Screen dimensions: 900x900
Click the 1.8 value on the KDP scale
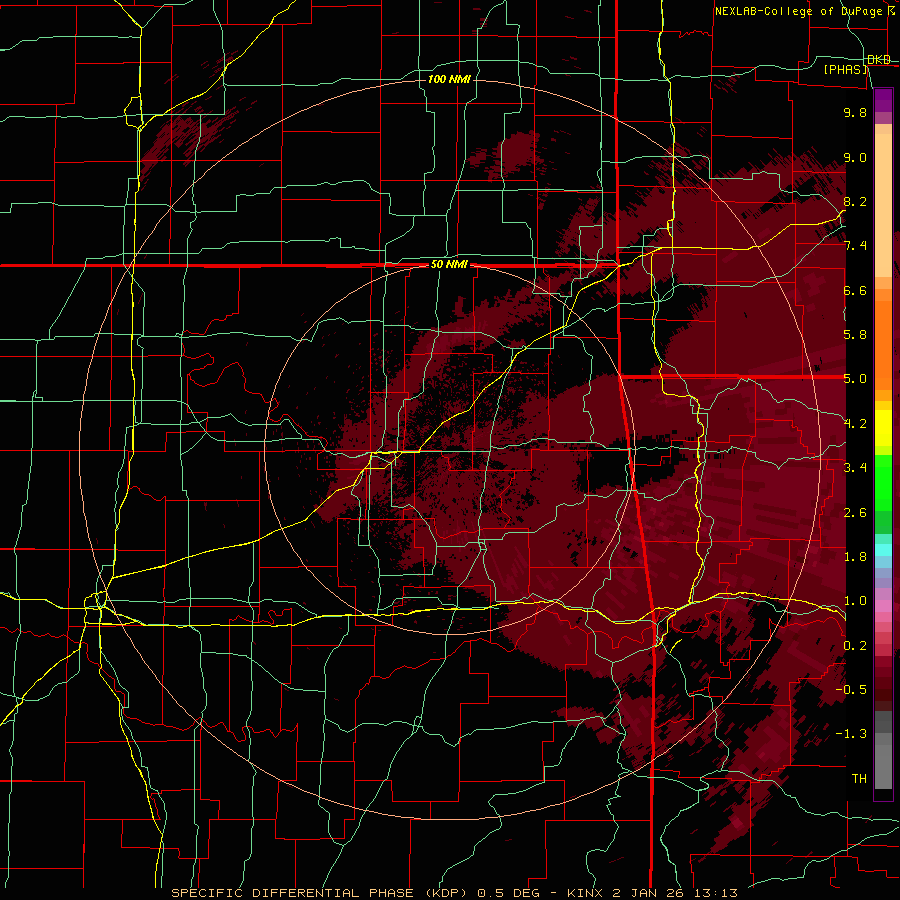point(855,557)
